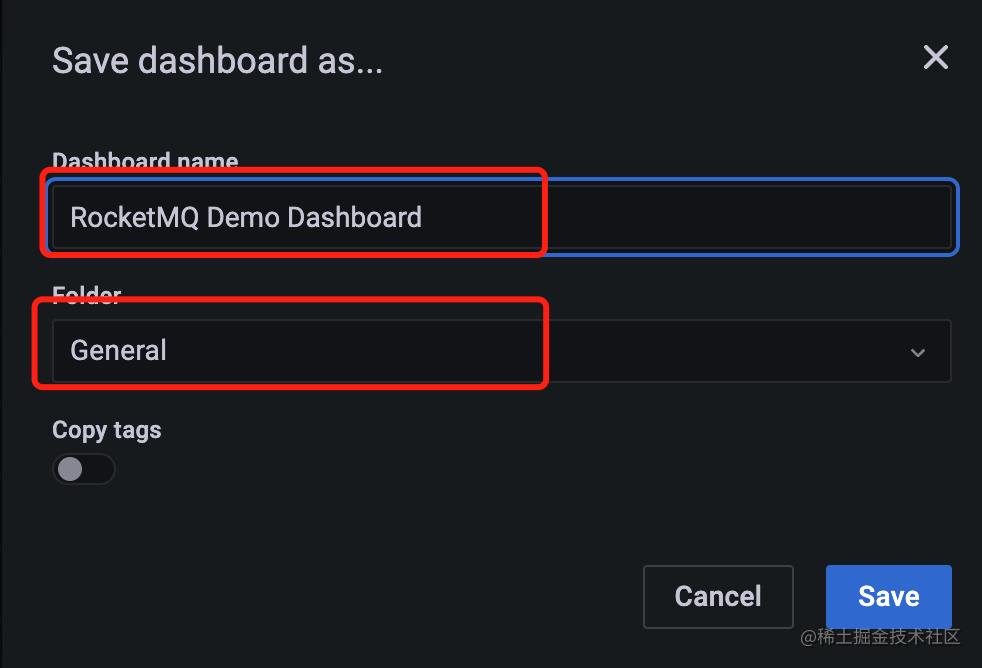Click the Dashboard name label
This screenshot has height=668, width=982.
click(x=145, y=161)
